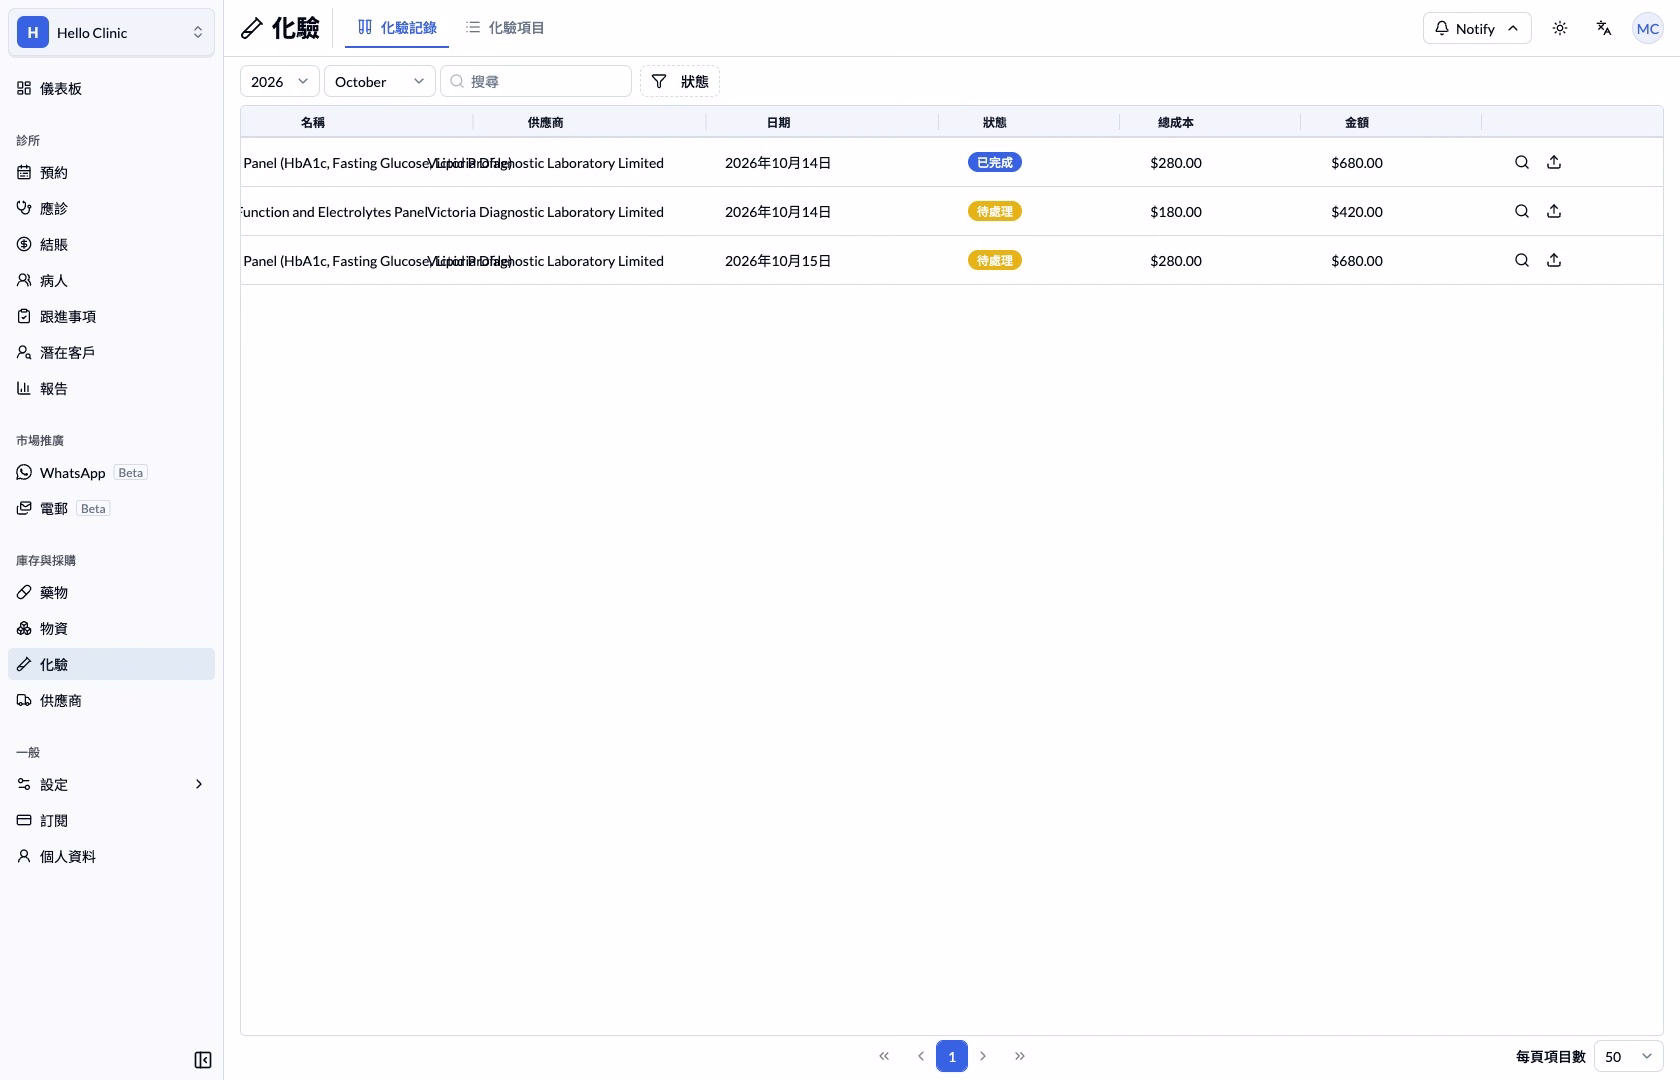
Task: Open 供應商 suppliers page
Action: [x=111, y=700]
